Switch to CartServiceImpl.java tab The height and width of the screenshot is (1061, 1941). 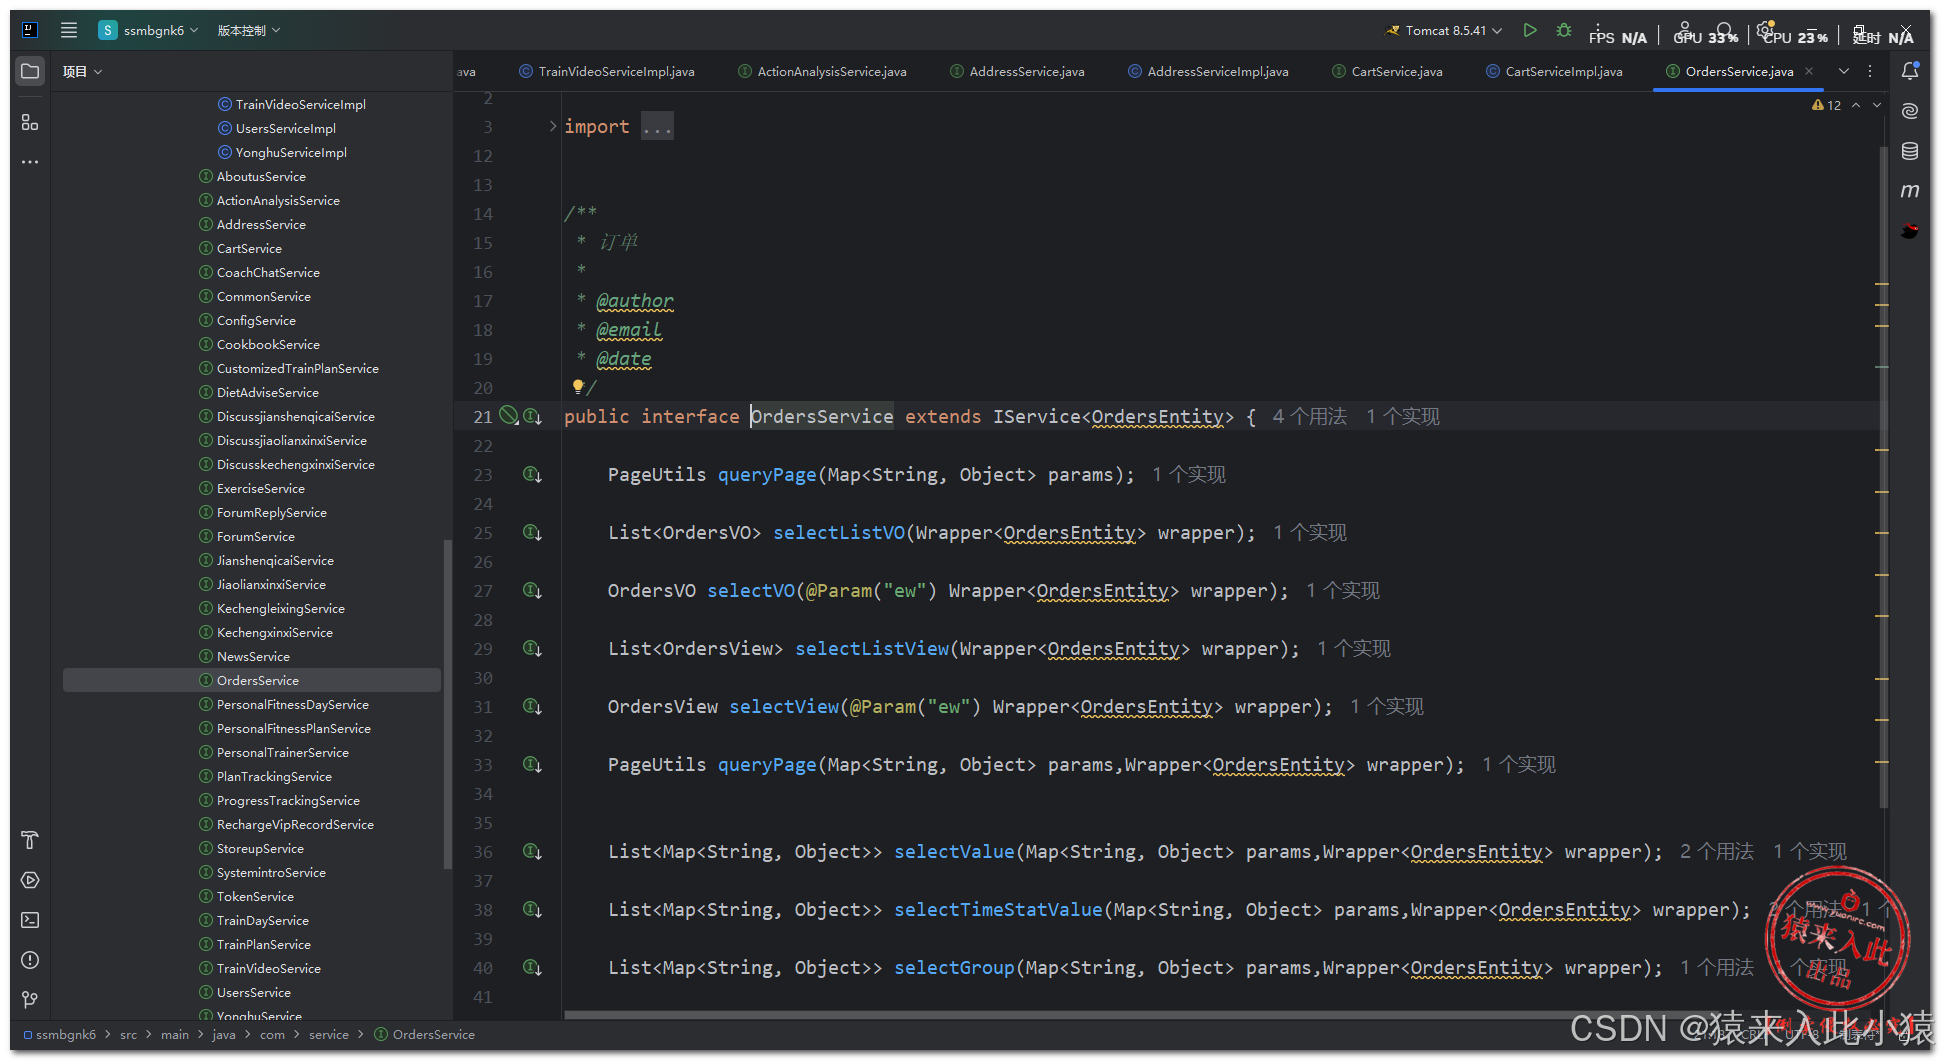coord(1554,71)
